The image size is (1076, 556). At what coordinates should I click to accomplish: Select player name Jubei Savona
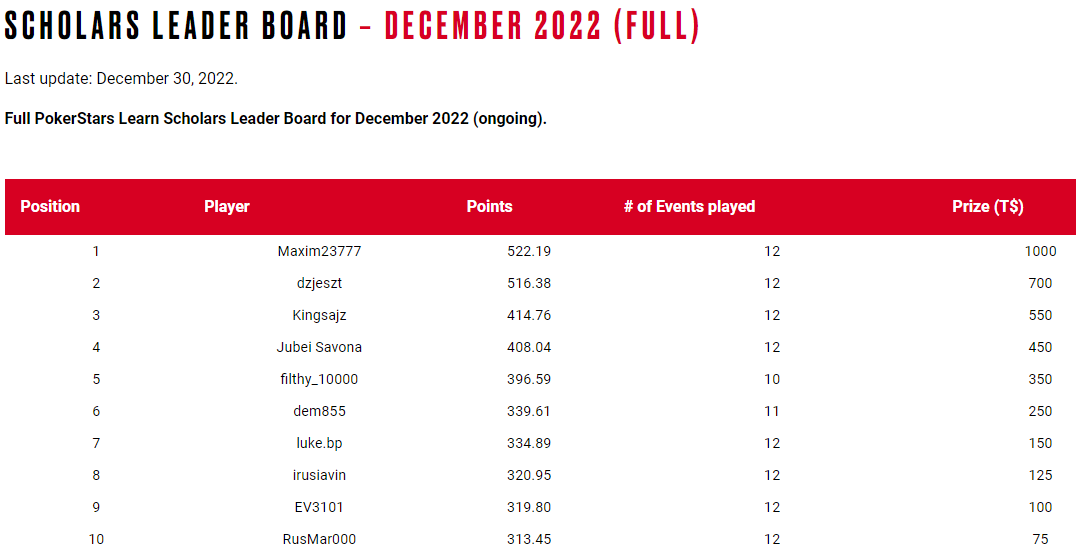tap(319, 347)
